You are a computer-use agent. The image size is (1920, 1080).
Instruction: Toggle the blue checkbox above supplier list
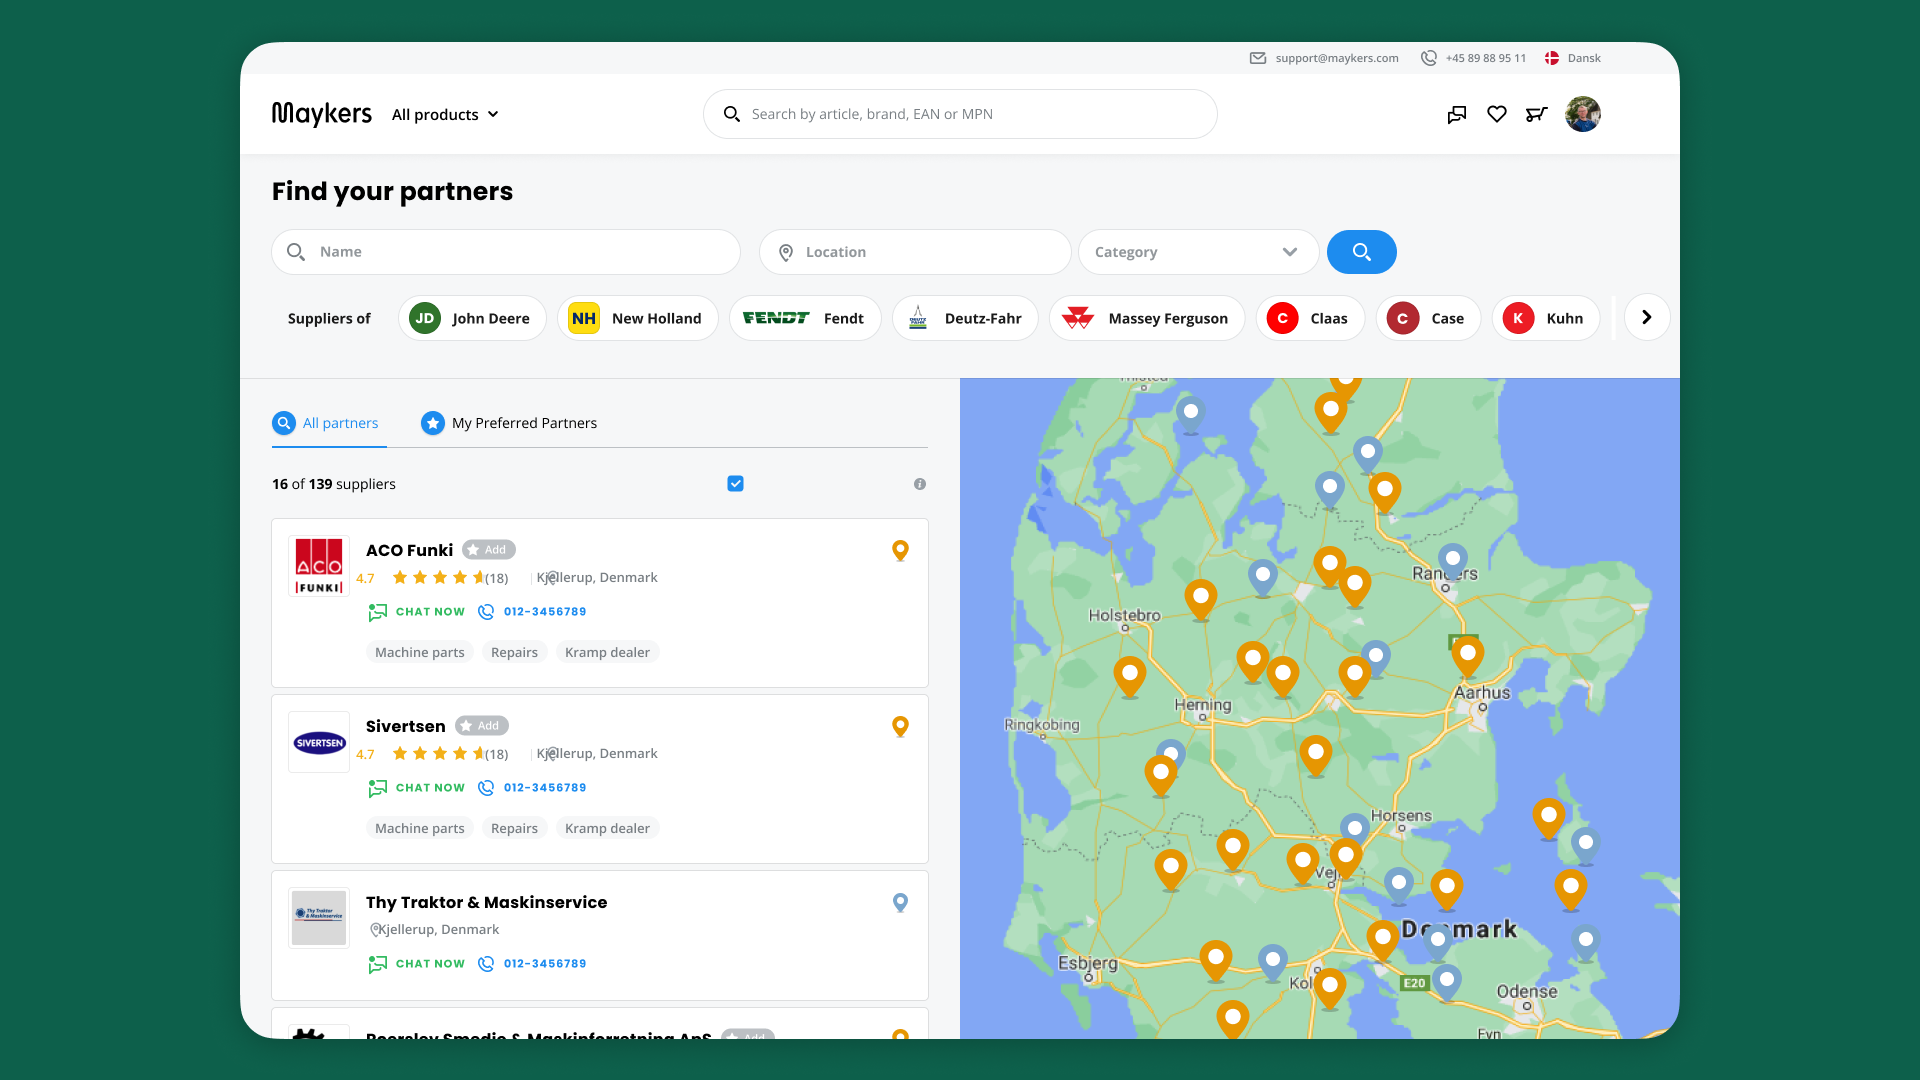736,484
